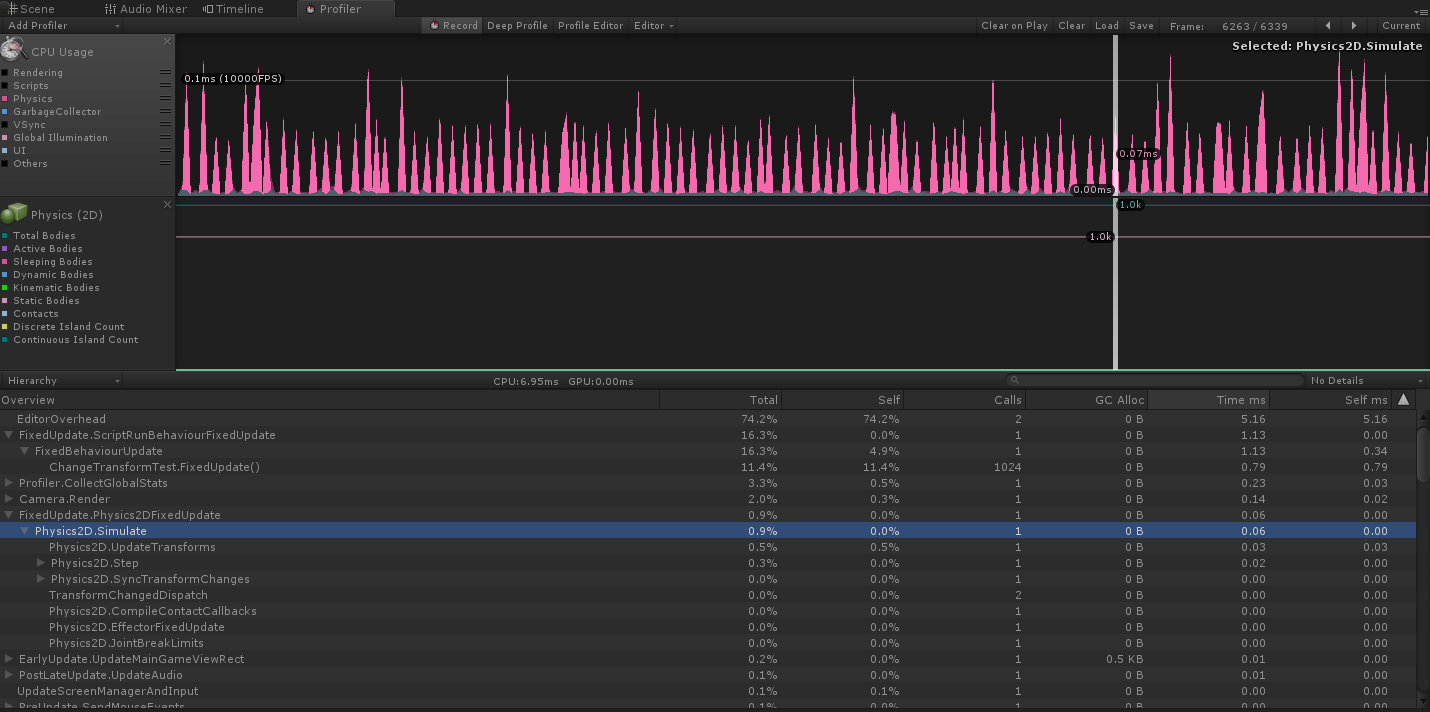Screen dimensions: 1430x712
Task: Toggle Physics category in CPU chart
Action: 5,99
